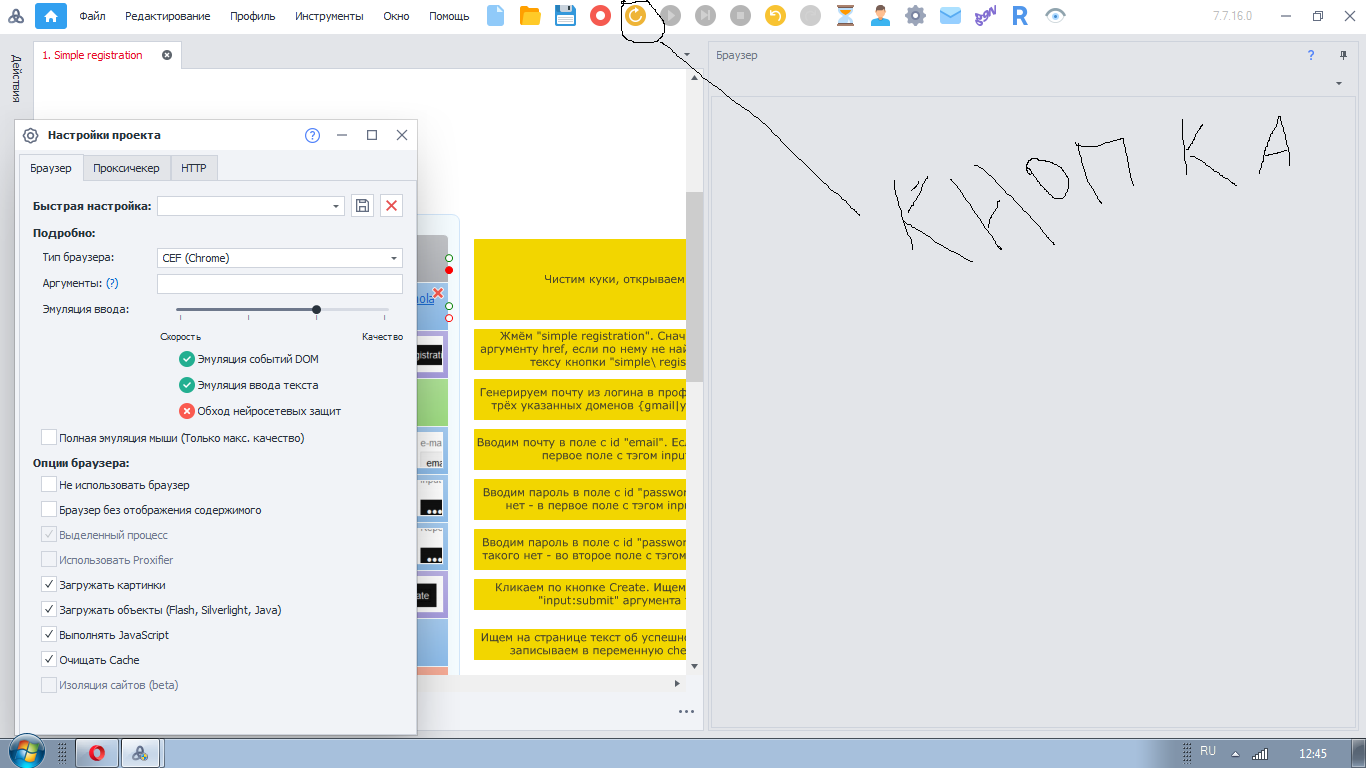Click the input emulation speed-quality slider
1366x768 pixels.
coord(282,309)
